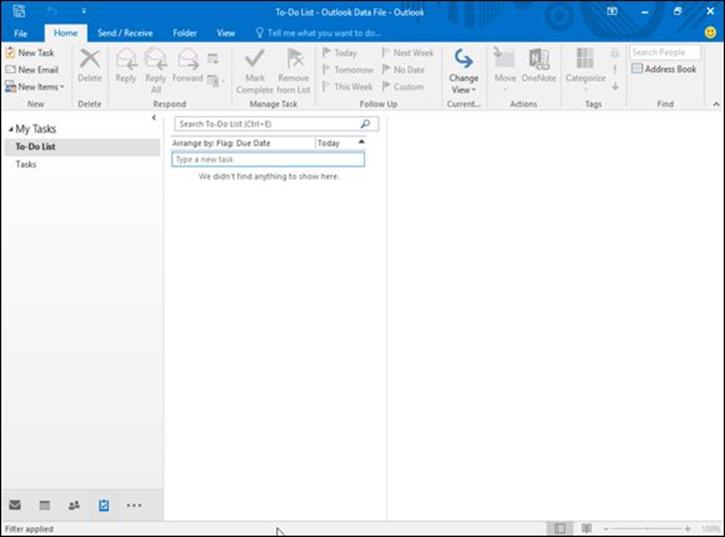This screenshot has height=537, width=725.
Task: Click the smiley feedback icon
Action: click(x=710, y=32)
